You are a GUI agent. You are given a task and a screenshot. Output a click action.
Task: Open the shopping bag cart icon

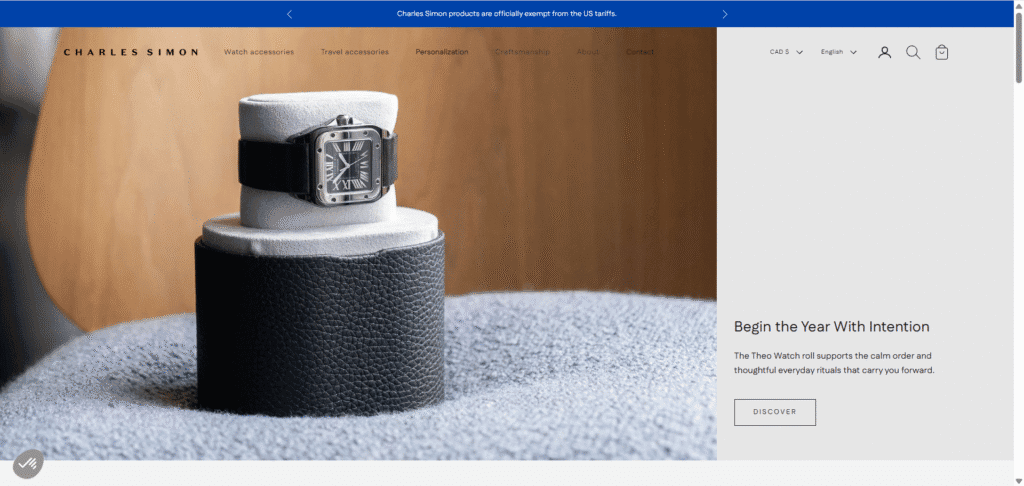(942, 52)
